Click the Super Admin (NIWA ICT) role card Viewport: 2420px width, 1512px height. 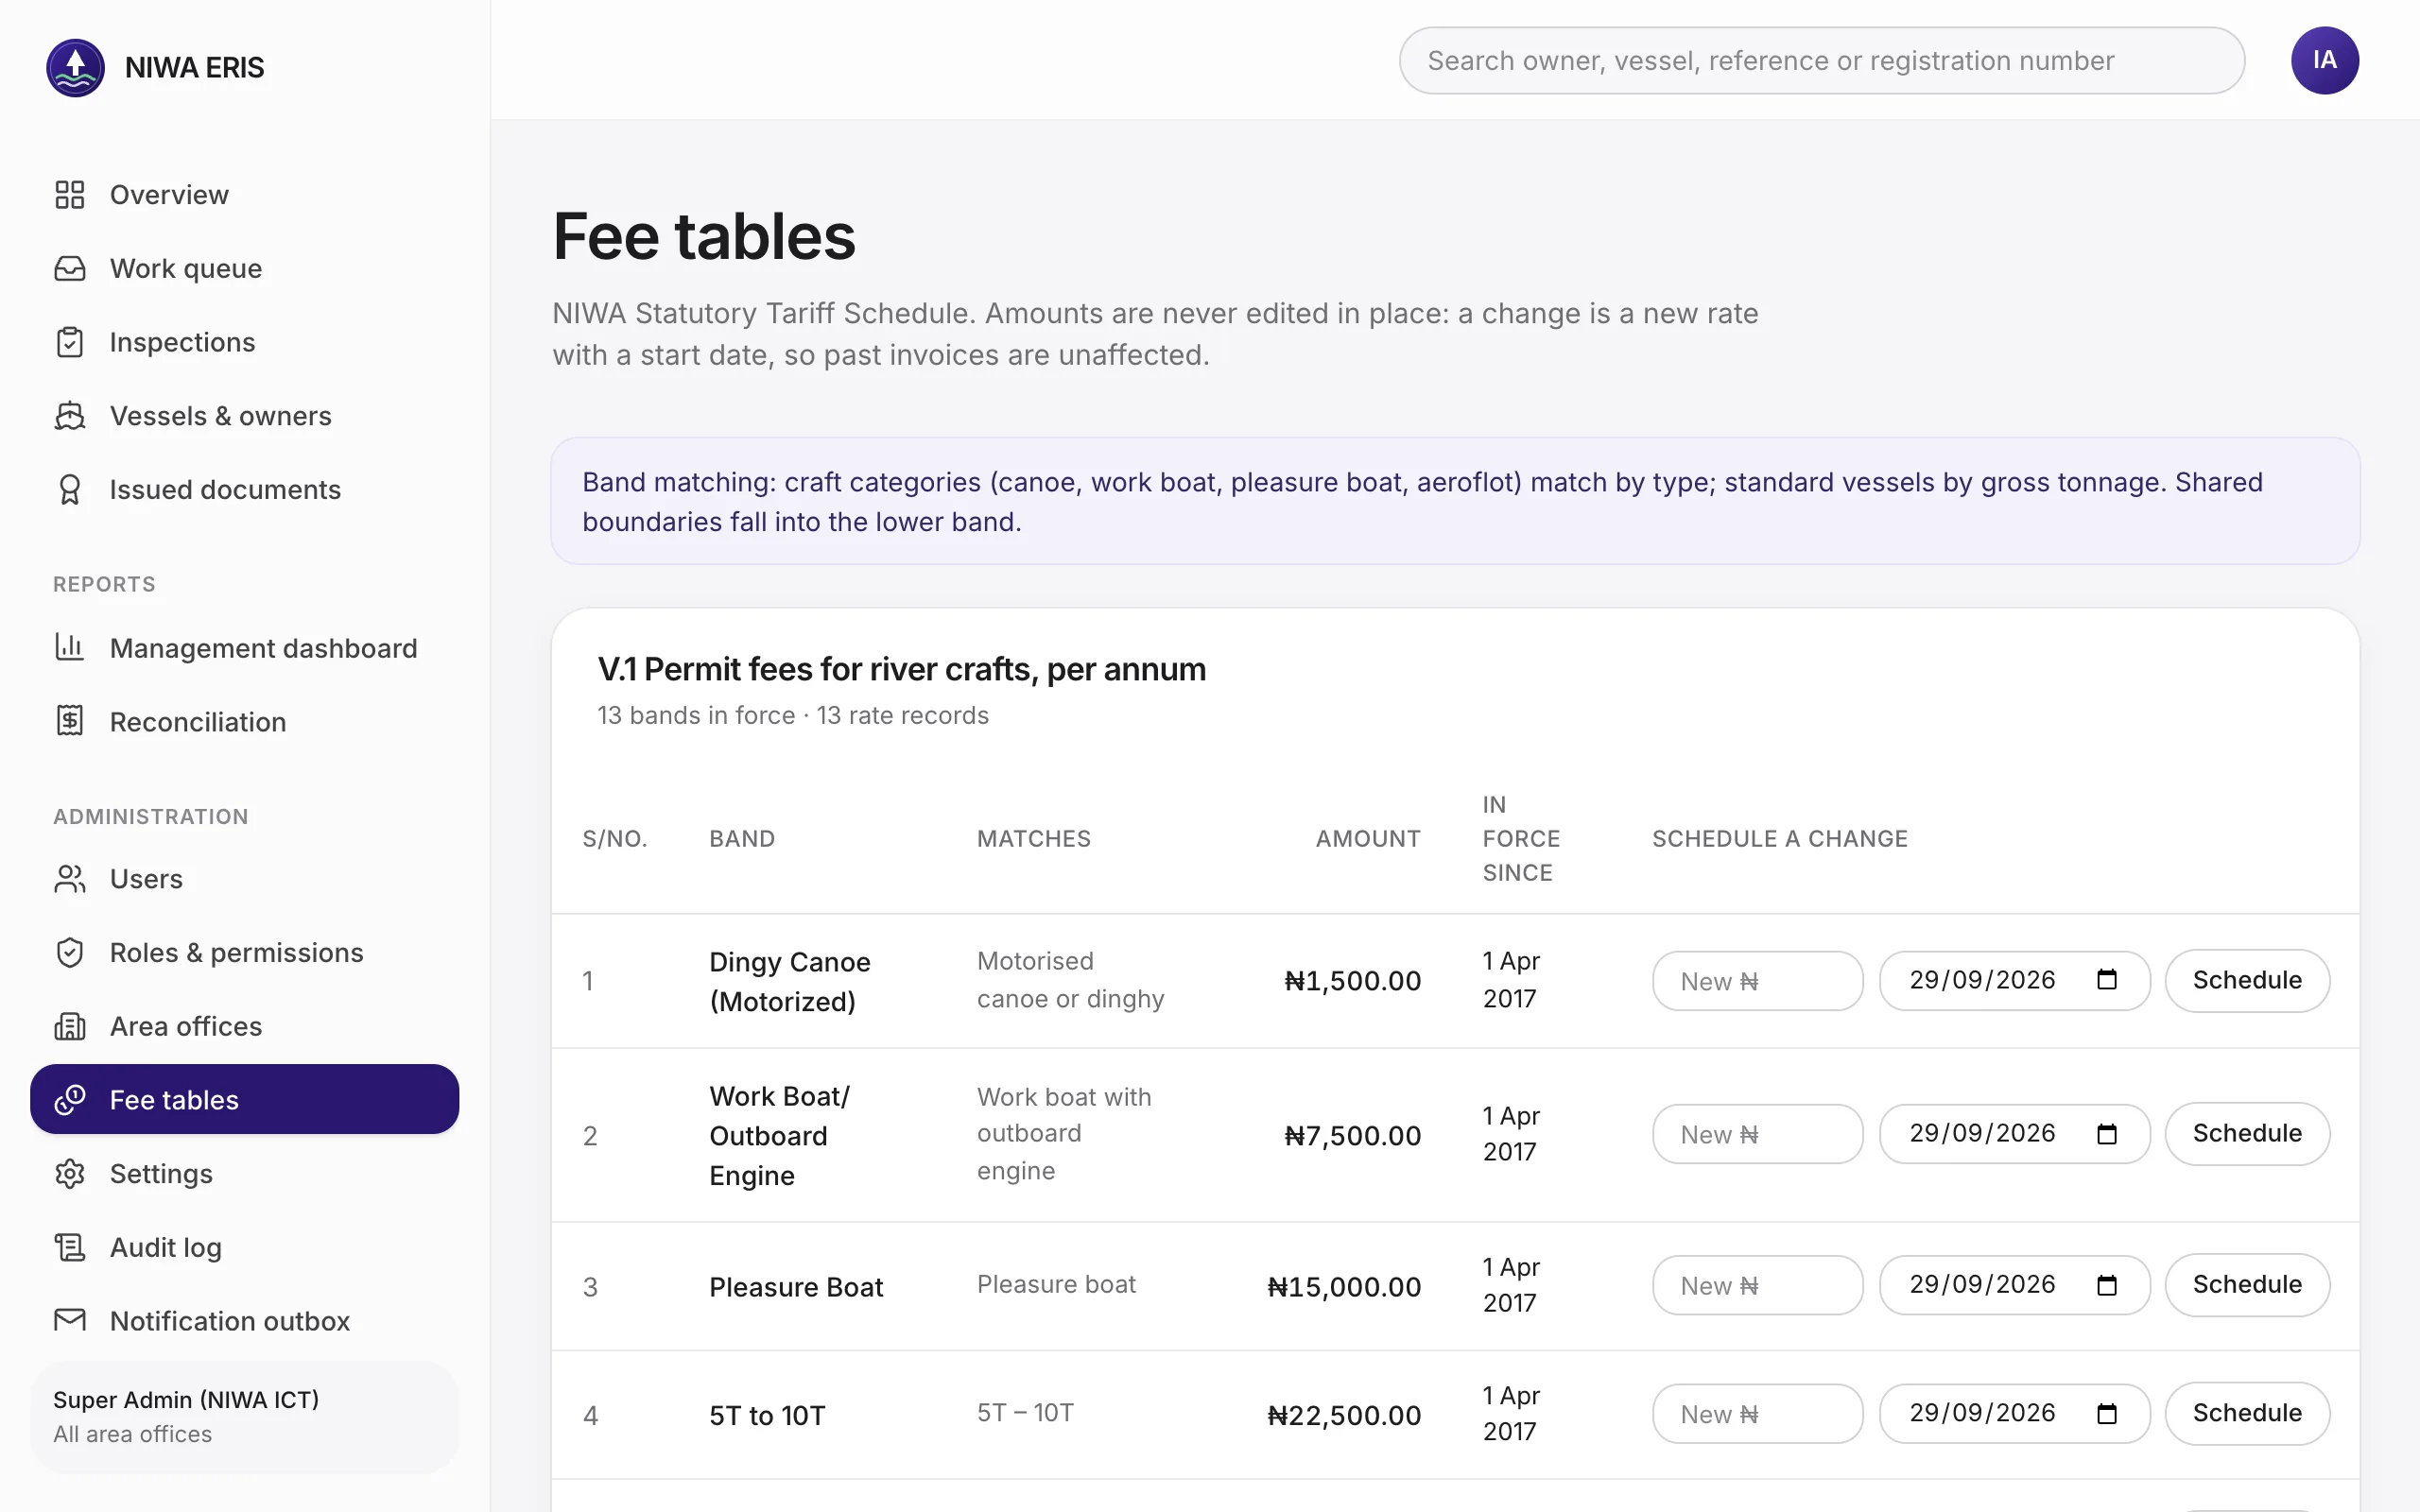245,1417
